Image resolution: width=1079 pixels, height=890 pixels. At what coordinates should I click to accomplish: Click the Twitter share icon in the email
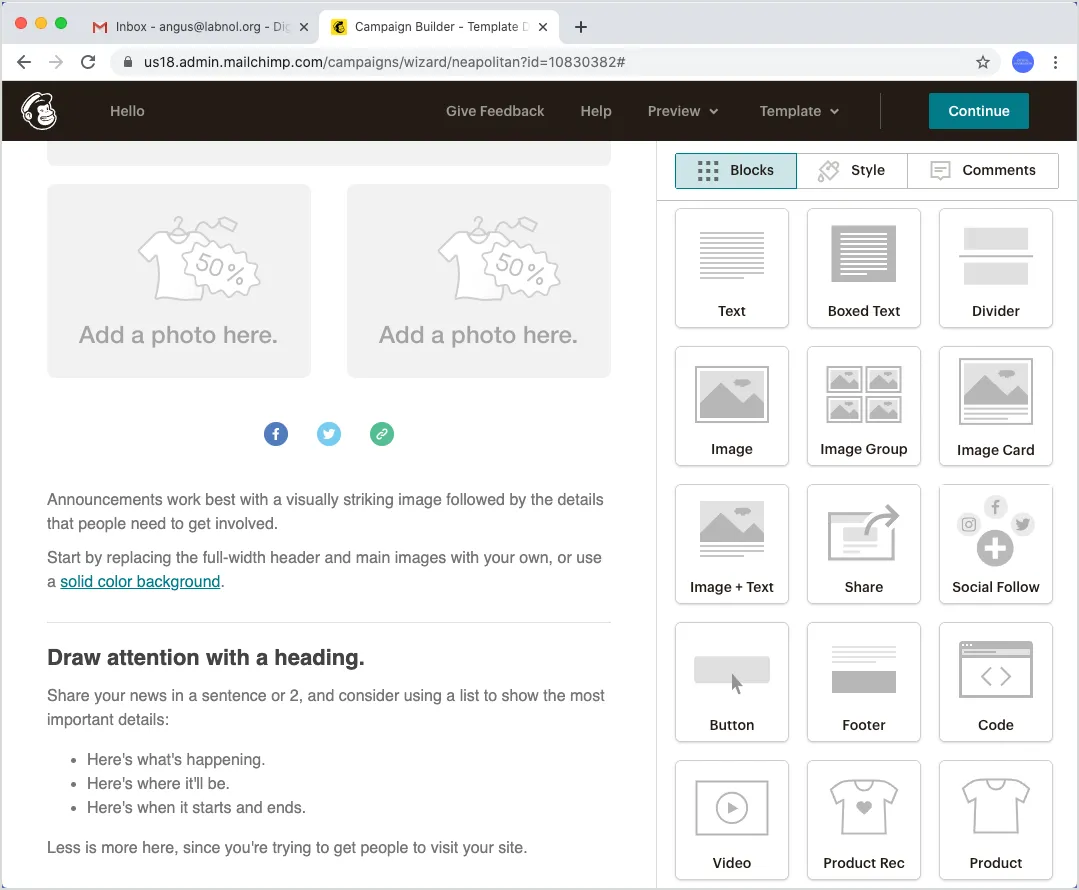tap(329, 433)
